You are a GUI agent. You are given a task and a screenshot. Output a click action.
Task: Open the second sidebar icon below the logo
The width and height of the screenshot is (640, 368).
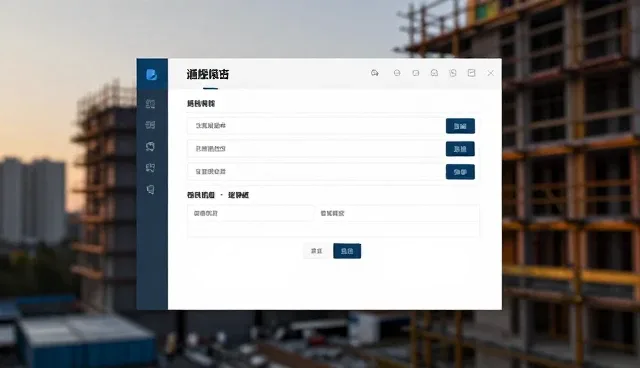pos(150,125)
